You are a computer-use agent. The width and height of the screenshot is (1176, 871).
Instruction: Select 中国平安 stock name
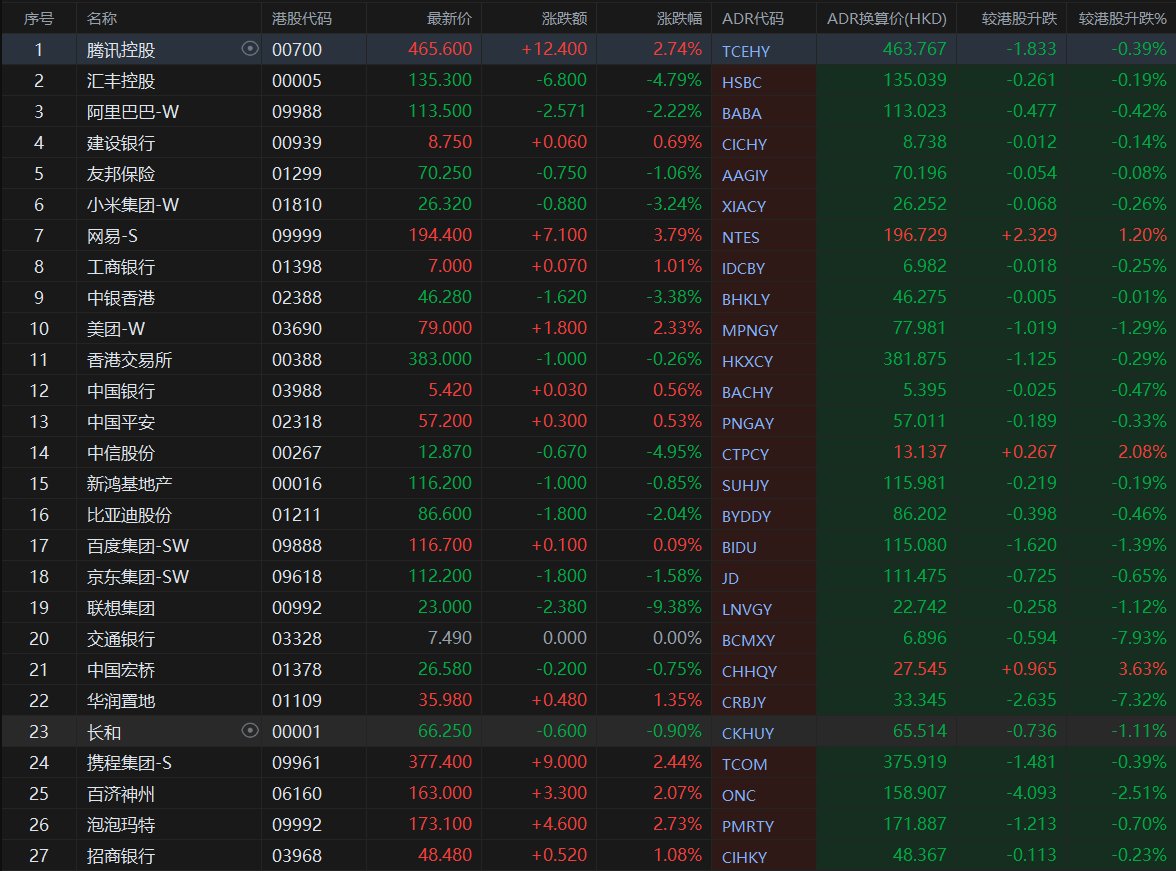coord(121,422)
